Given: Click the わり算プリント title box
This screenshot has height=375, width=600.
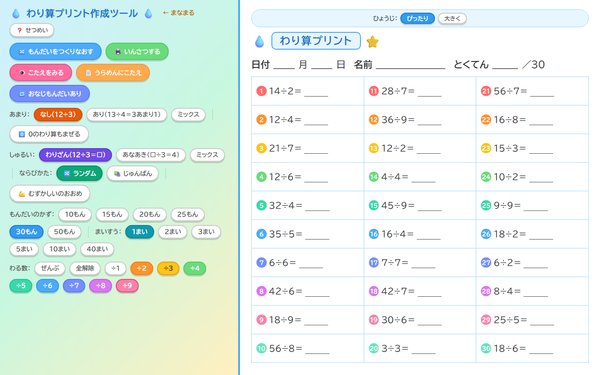Looking at the screenshot, I should pyautogui.click(x=316, y=41).
